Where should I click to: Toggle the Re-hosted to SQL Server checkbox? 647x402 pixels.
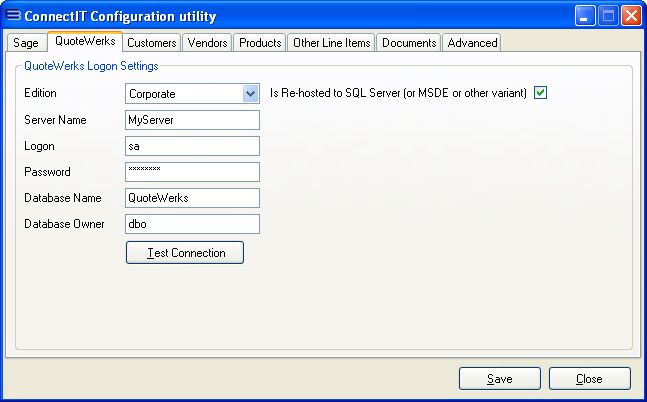pyautogui.click(x=541, y=93)
